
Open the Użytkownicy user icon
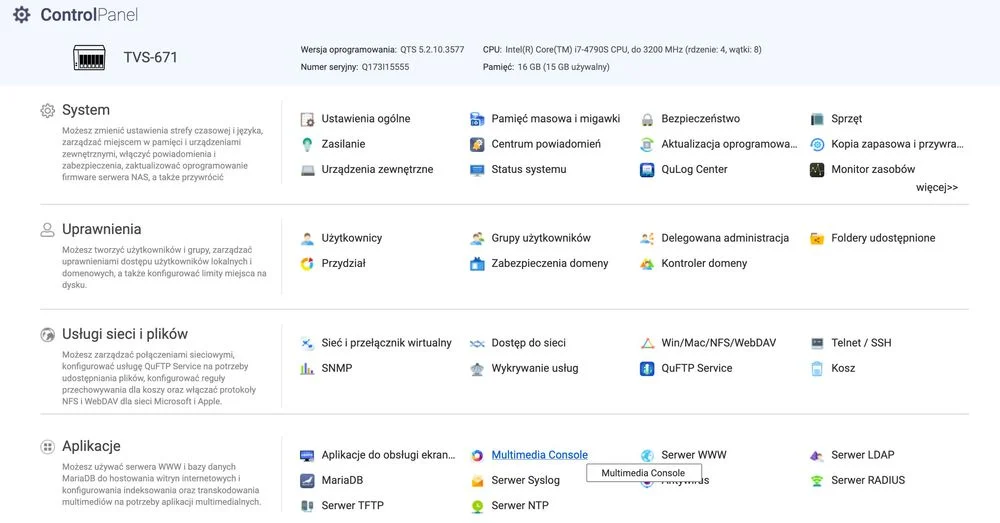[x=307, y=239]
